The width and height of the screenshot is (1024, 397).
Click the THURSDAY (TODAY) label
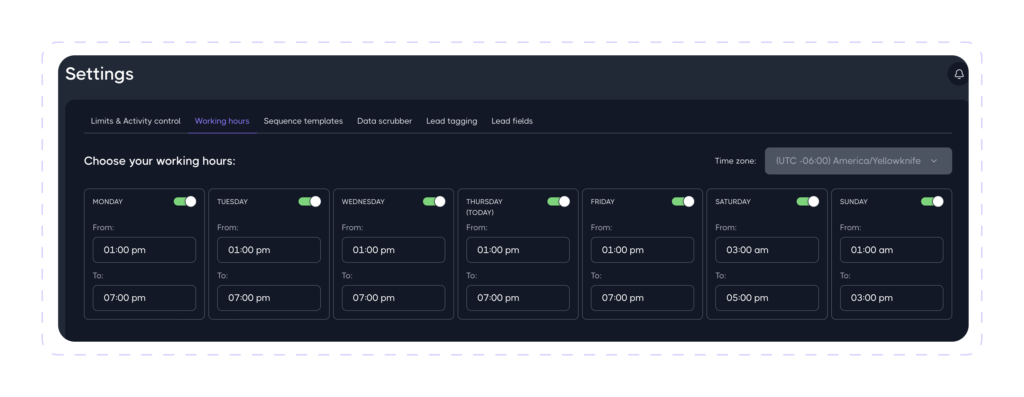tap(485, 207)
